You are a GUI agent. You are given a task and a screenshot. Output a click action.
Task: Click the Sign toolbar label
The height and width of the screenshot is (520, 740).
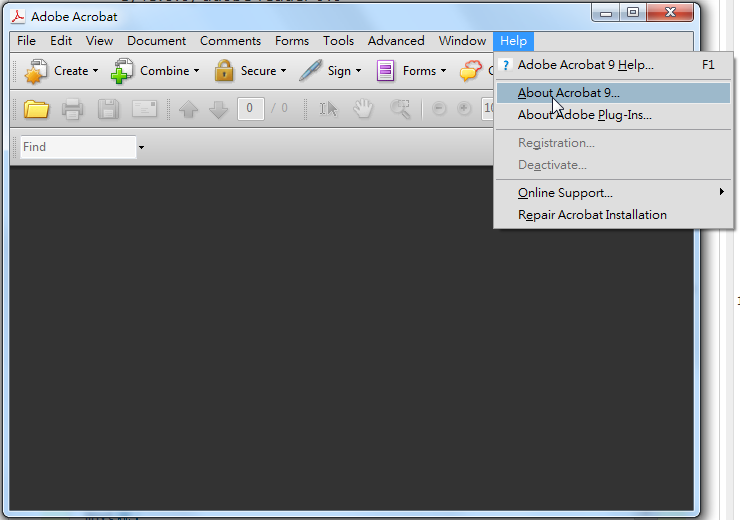[339, 71]
